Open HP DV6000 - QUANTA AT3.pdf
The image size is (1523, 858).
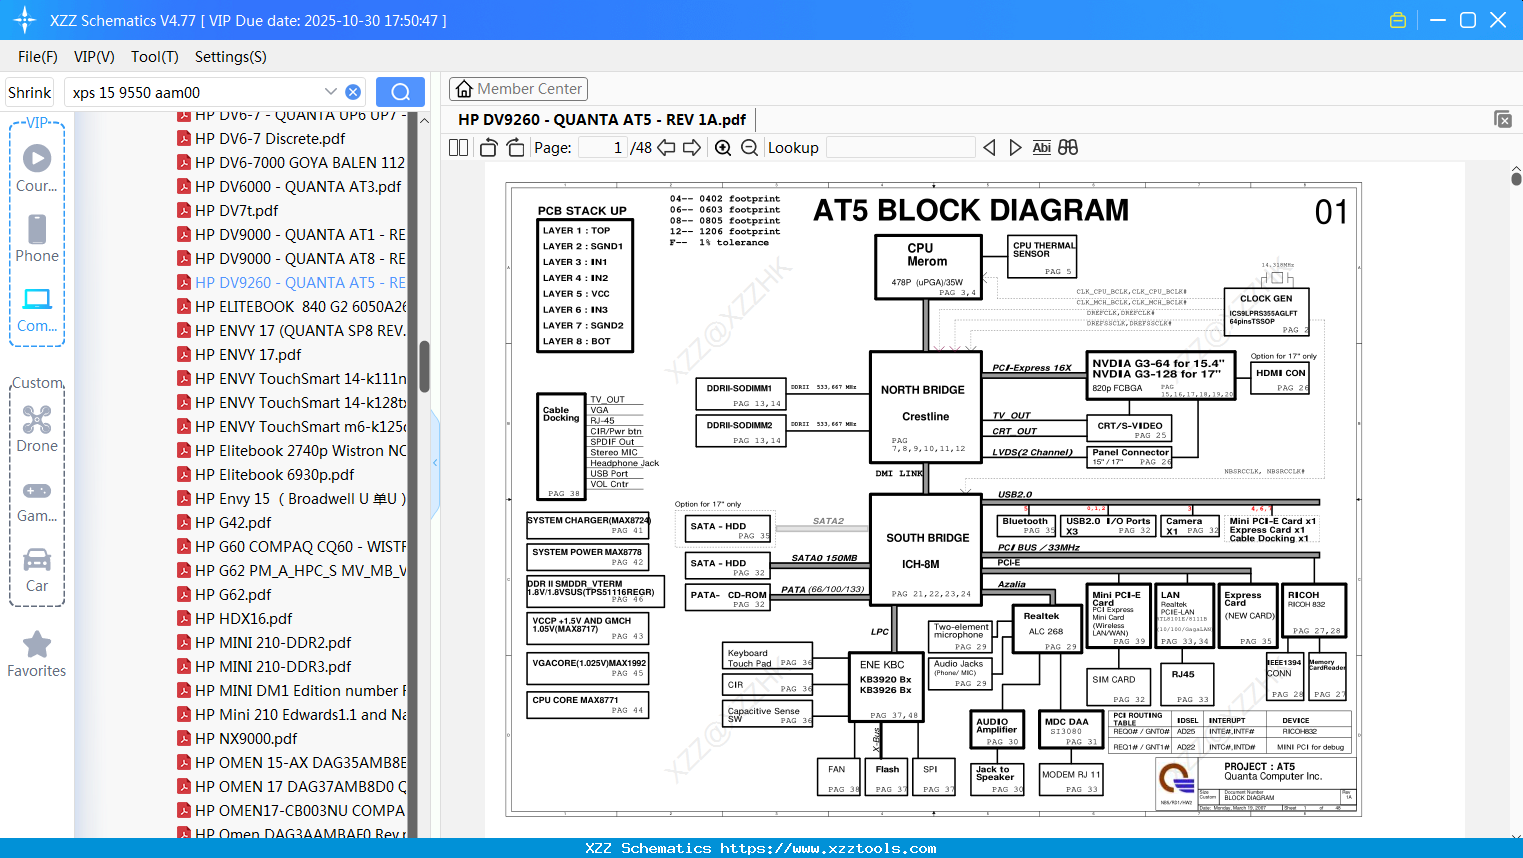coord(289,186)
